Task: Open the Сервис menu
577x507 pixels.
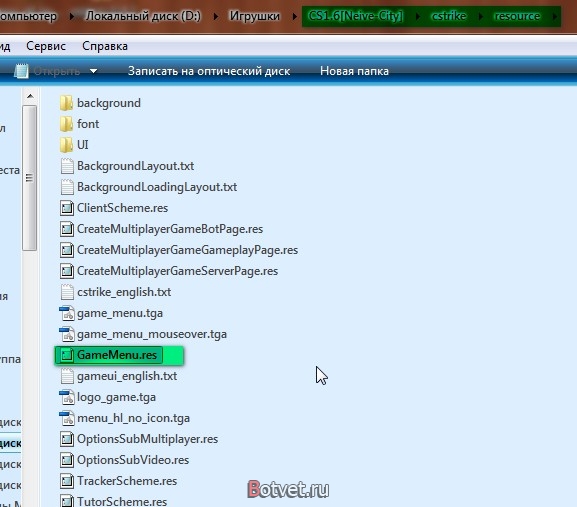Action: (x=46, y=46)
